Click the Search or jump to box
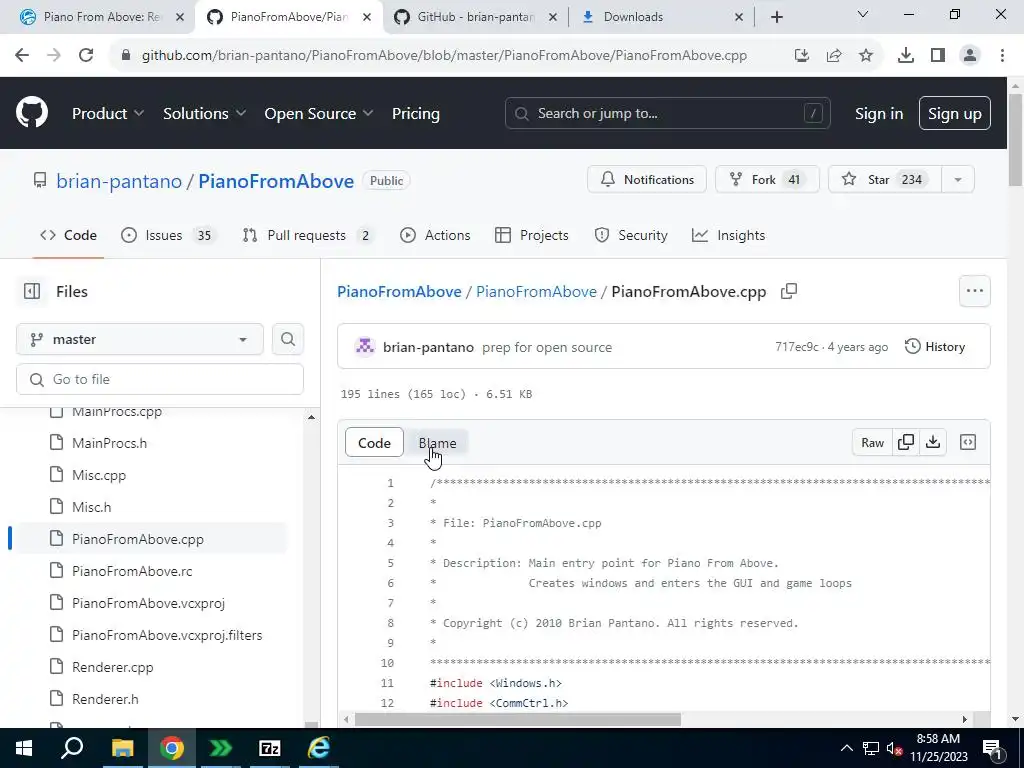Viewport: 1024px width, 768px height. (x=667, y=113)
